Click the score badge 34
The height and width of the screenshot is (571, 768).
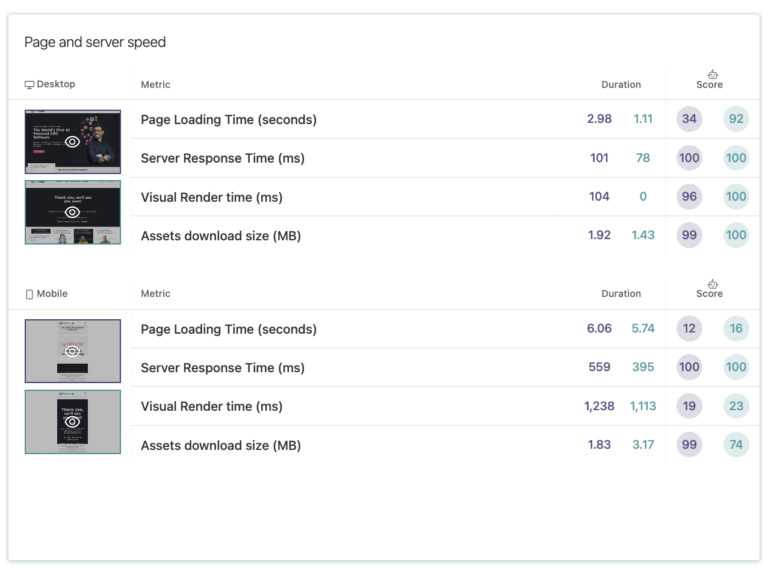coord(689,119)
